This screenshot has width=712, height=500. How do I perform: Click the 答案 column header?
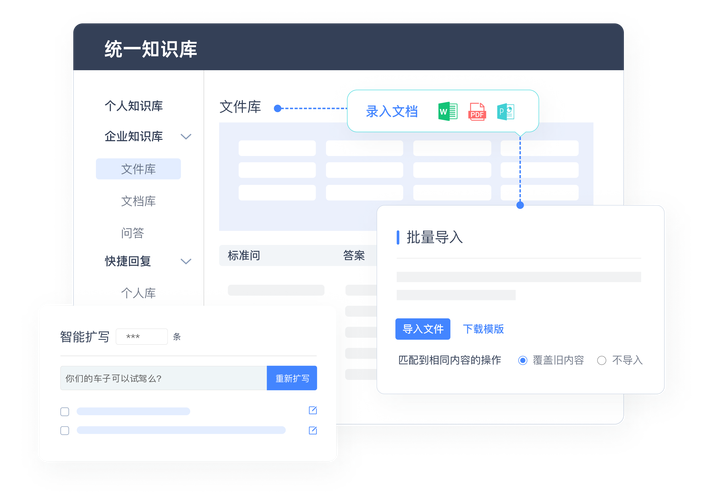(354, 255)
